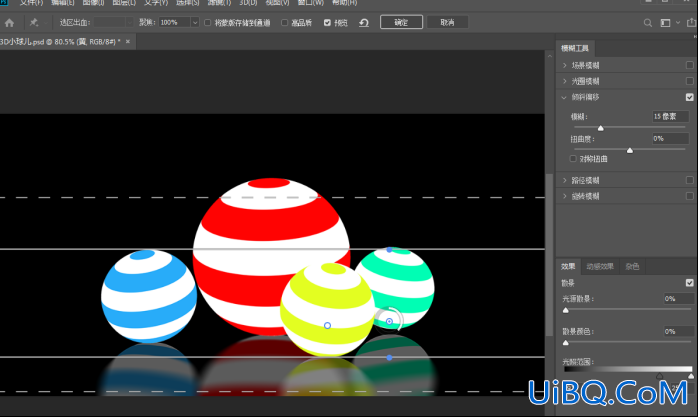Click the 光照范围 gradient bar

point(628,369)
